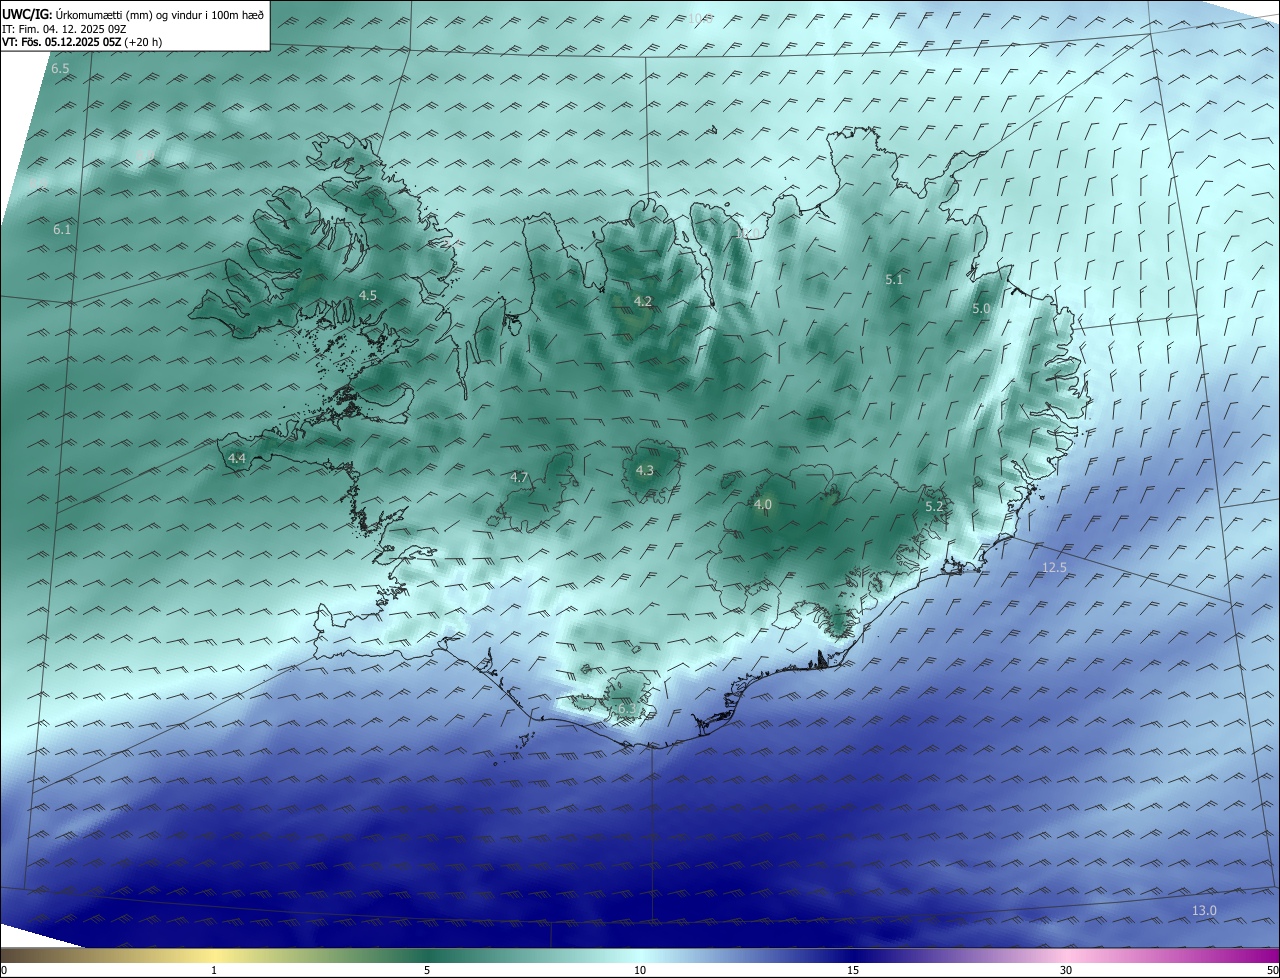Viewport: 1280px width, 978px height.
Task: Click the pale yellow colour above scale tick 1
Action: 214,955
